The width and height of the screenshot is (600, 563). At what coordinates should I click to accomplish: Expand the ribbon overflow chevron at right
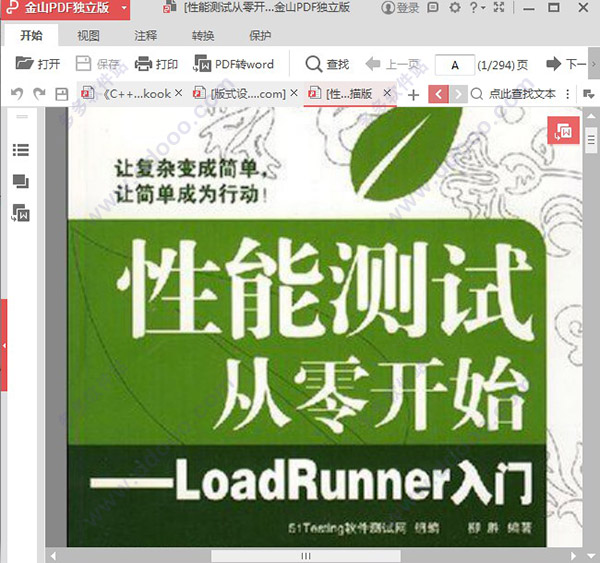point(593,64)
